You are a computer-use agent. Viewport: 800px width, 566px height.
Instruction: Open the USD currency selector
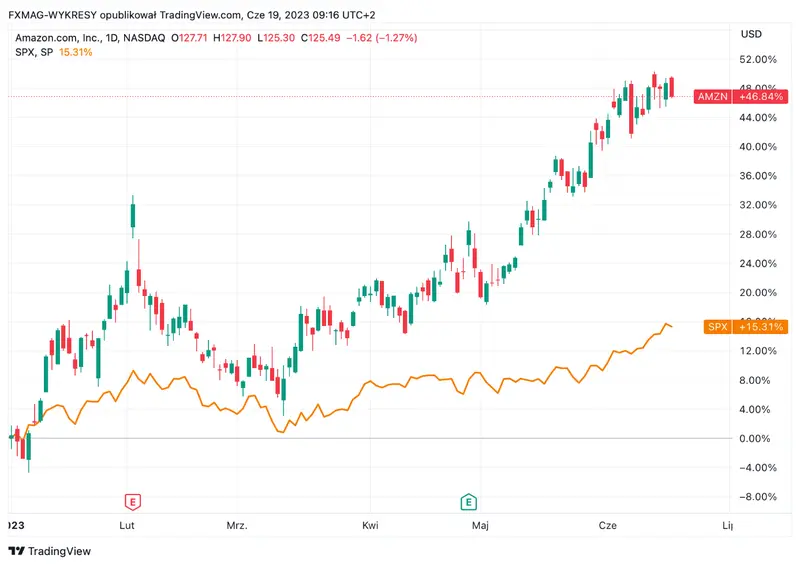(751, 34)
